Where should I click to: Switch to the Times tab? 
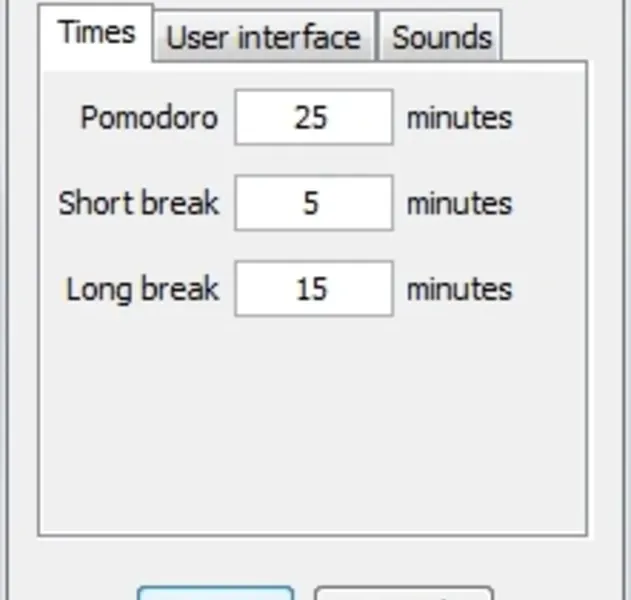pyautogui.click(x=96, y=32)
